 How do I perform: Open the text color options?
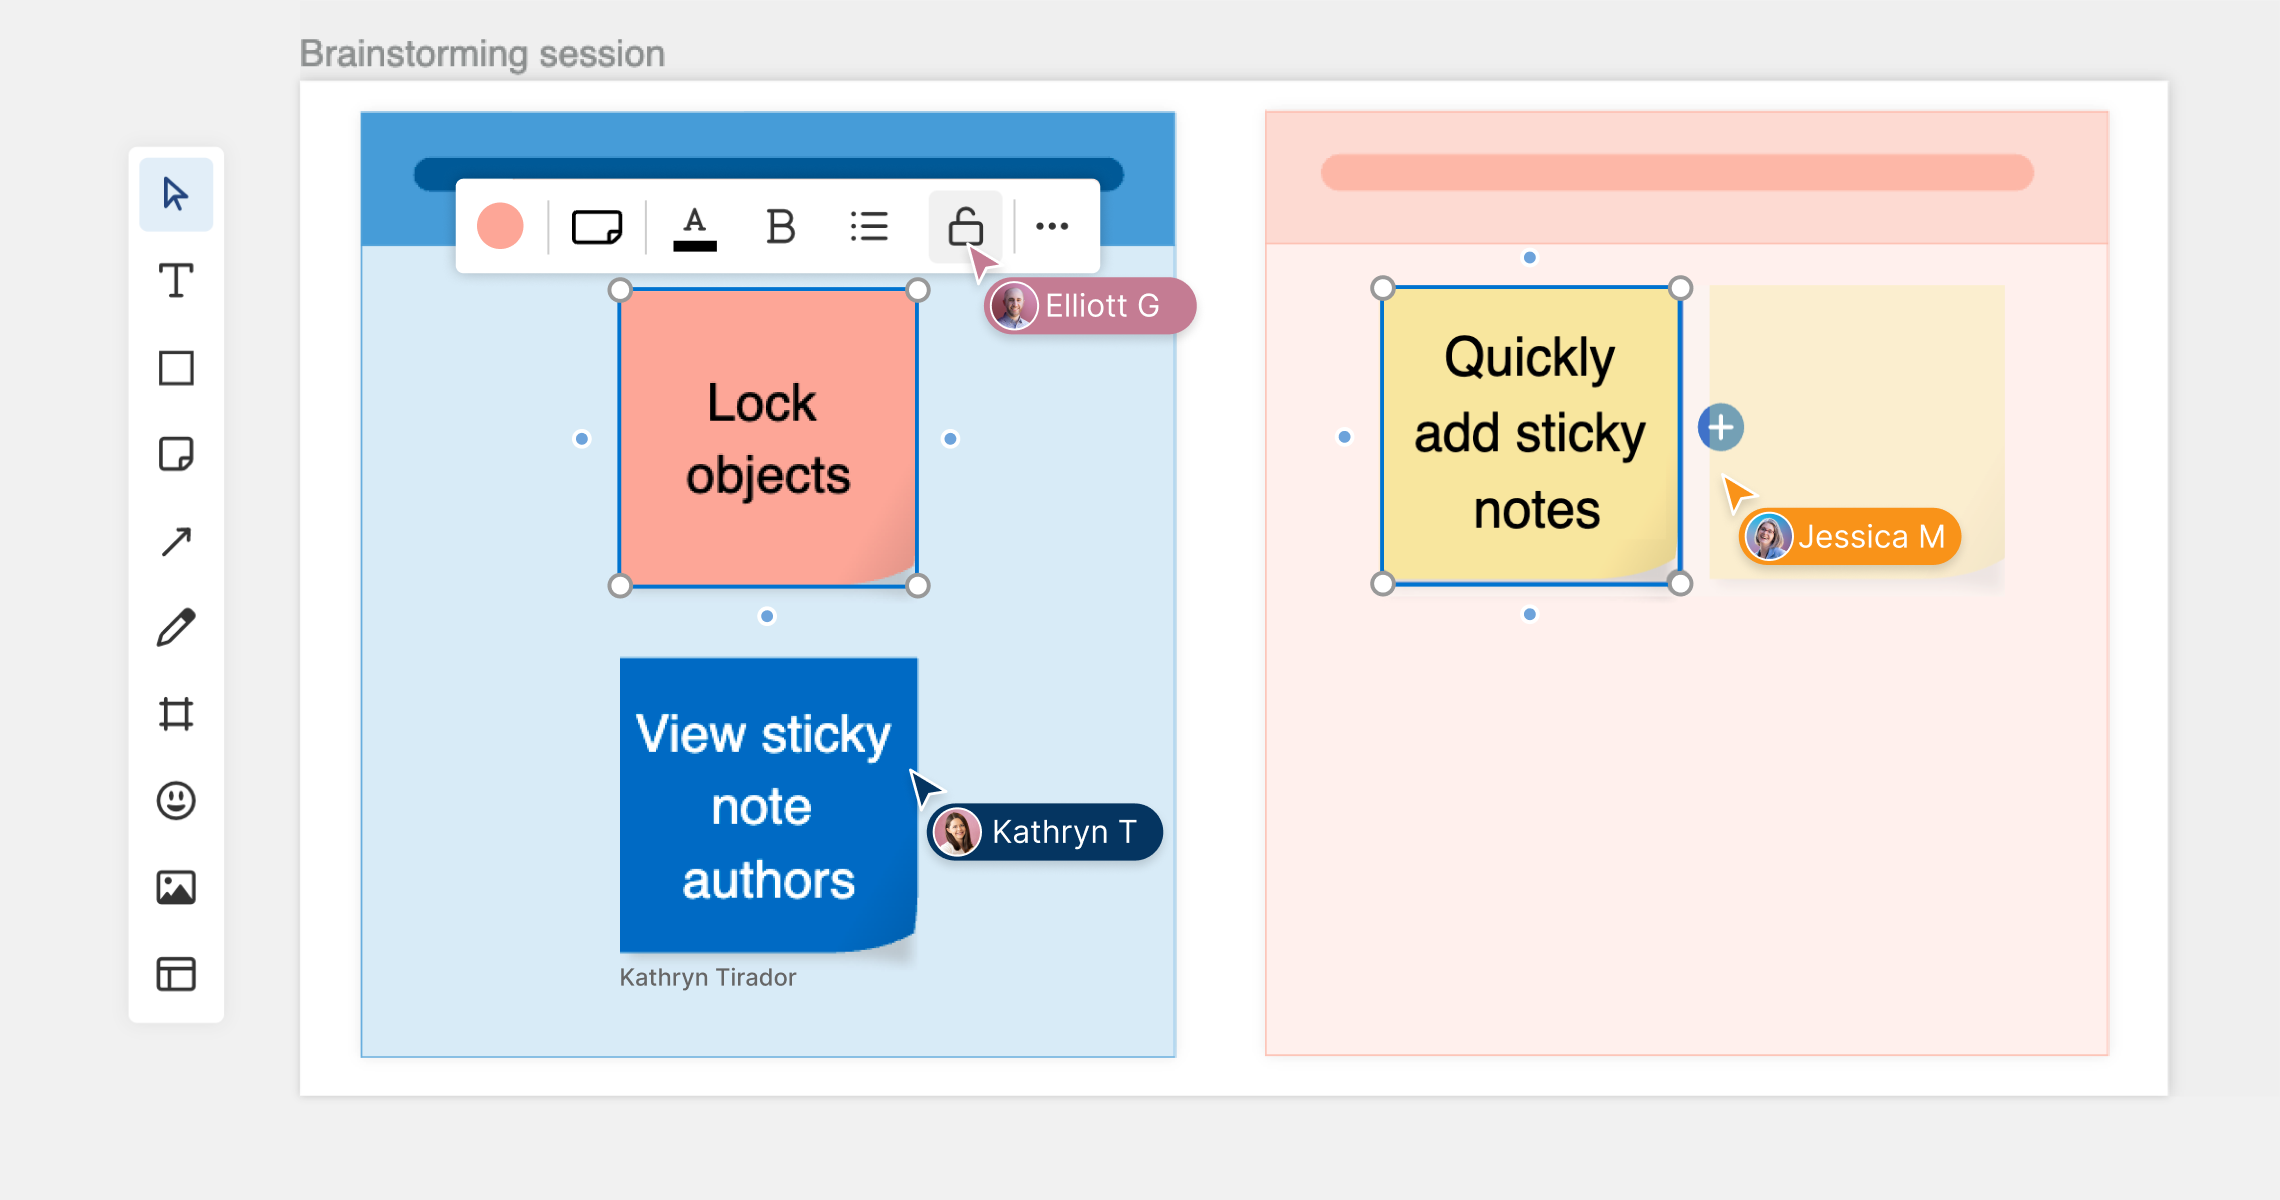click(694, 227)
